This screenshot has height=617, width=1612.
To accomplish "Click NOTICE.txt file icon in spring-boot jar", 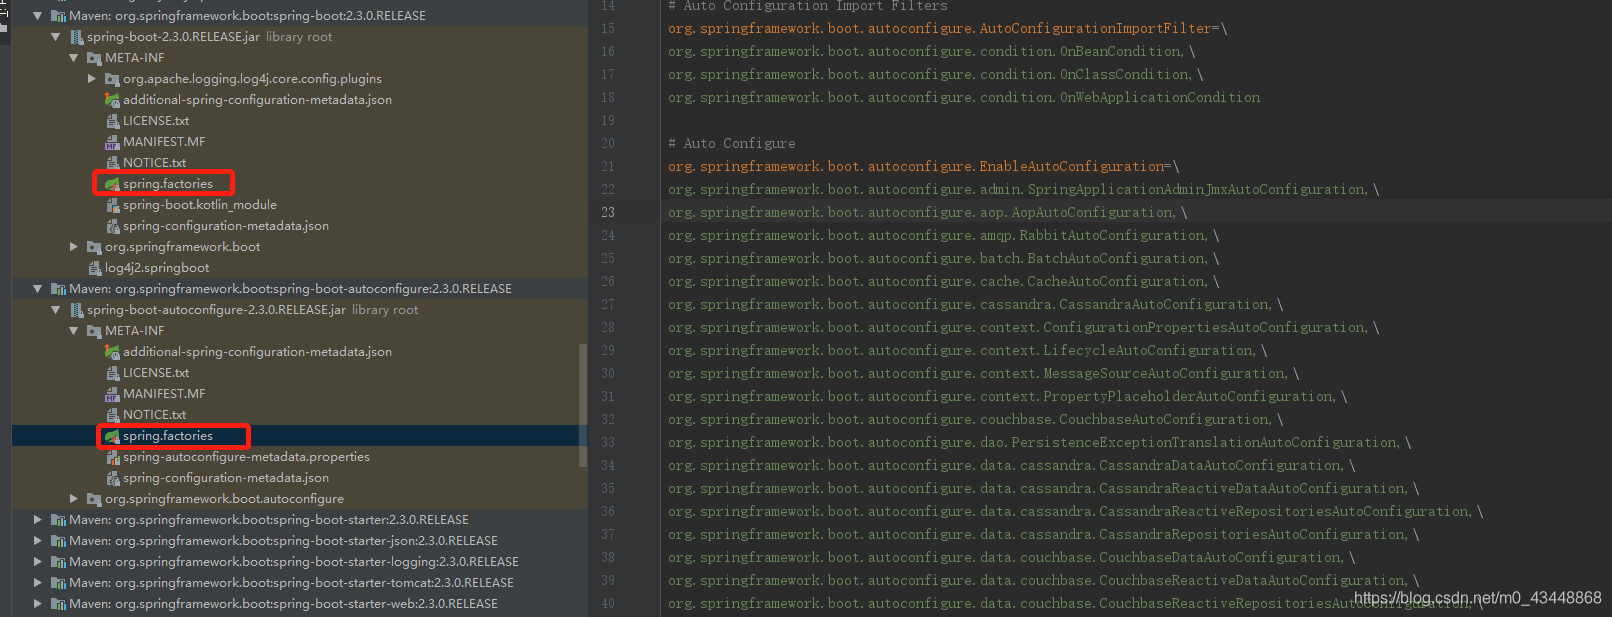I will 112,163.
